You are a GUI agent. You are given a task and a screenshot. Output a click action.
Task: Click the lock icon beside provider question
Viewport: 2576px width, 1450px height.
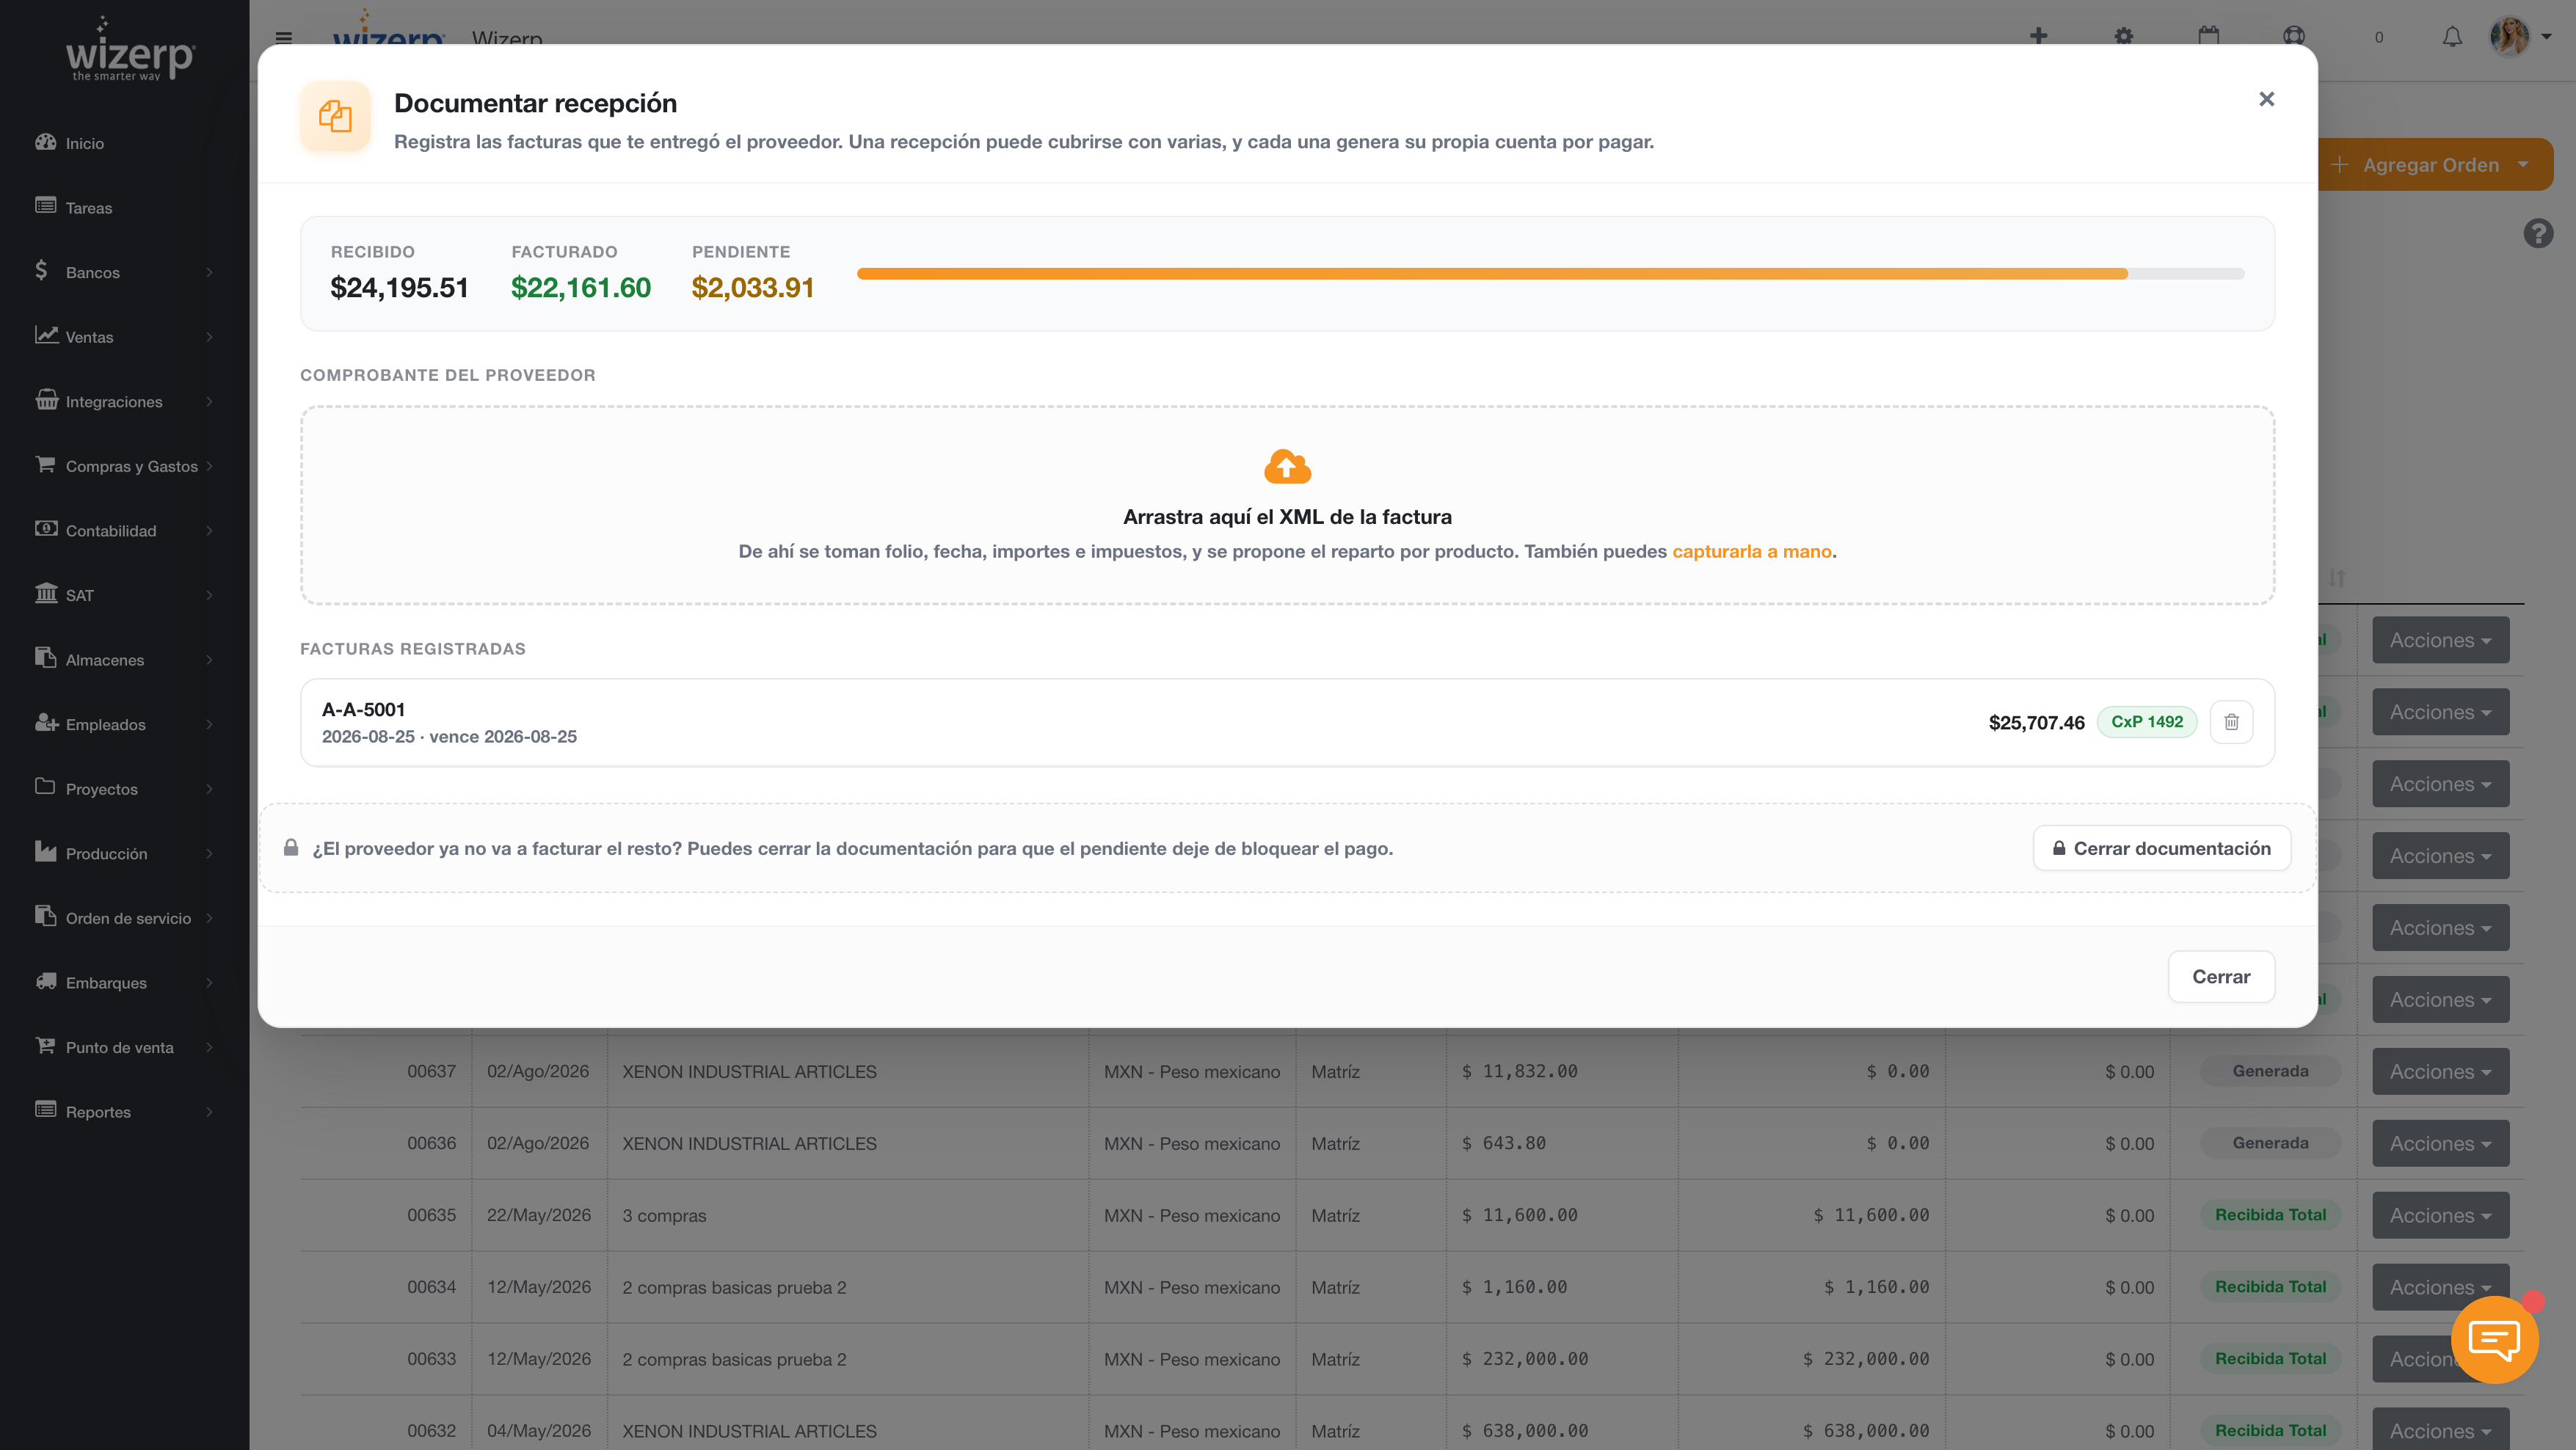click(x=291, y=848)
